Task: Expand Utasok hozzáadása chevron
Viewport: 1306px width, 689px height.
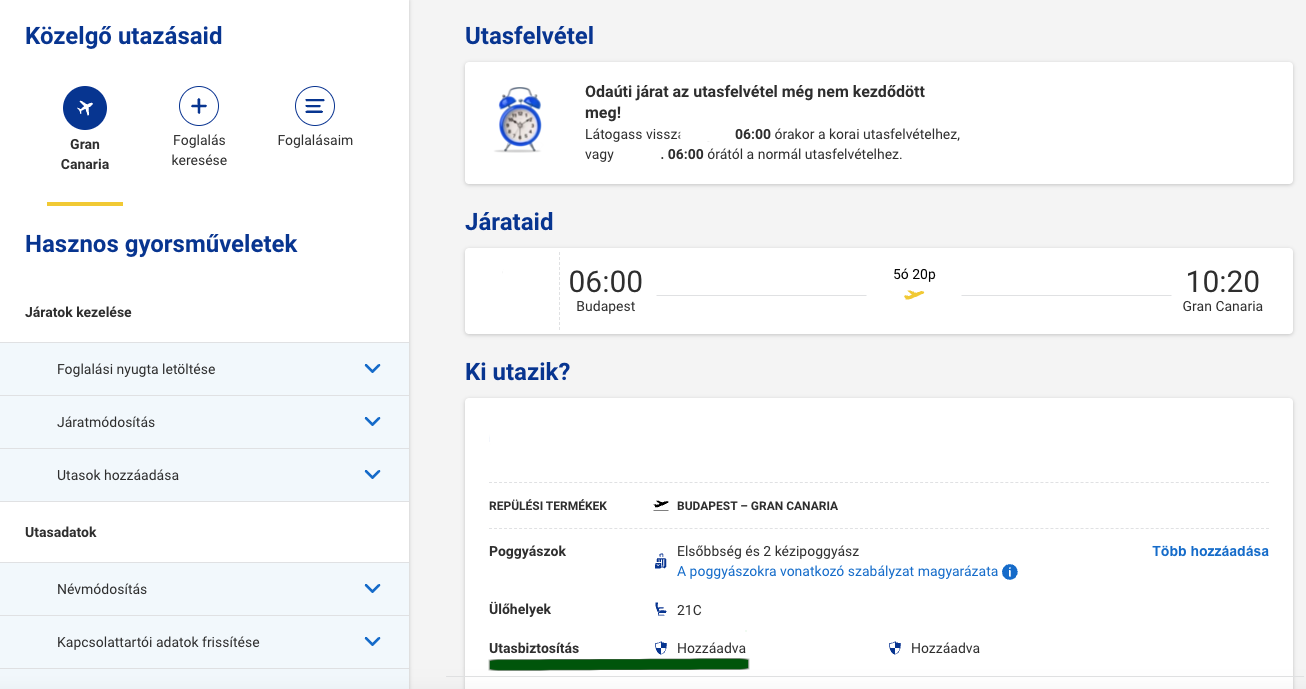Action: [373, 474]
